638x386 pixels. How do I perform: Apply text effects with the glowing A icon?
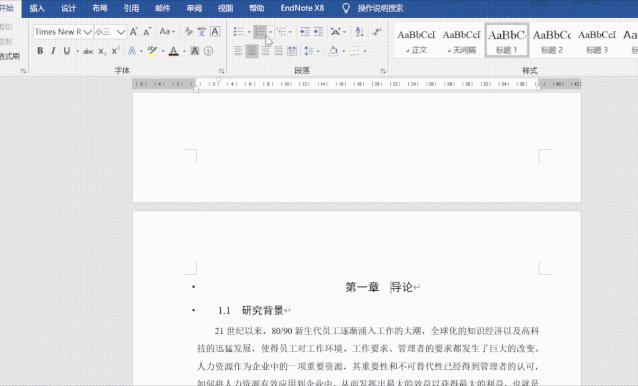tap(132, 51)
